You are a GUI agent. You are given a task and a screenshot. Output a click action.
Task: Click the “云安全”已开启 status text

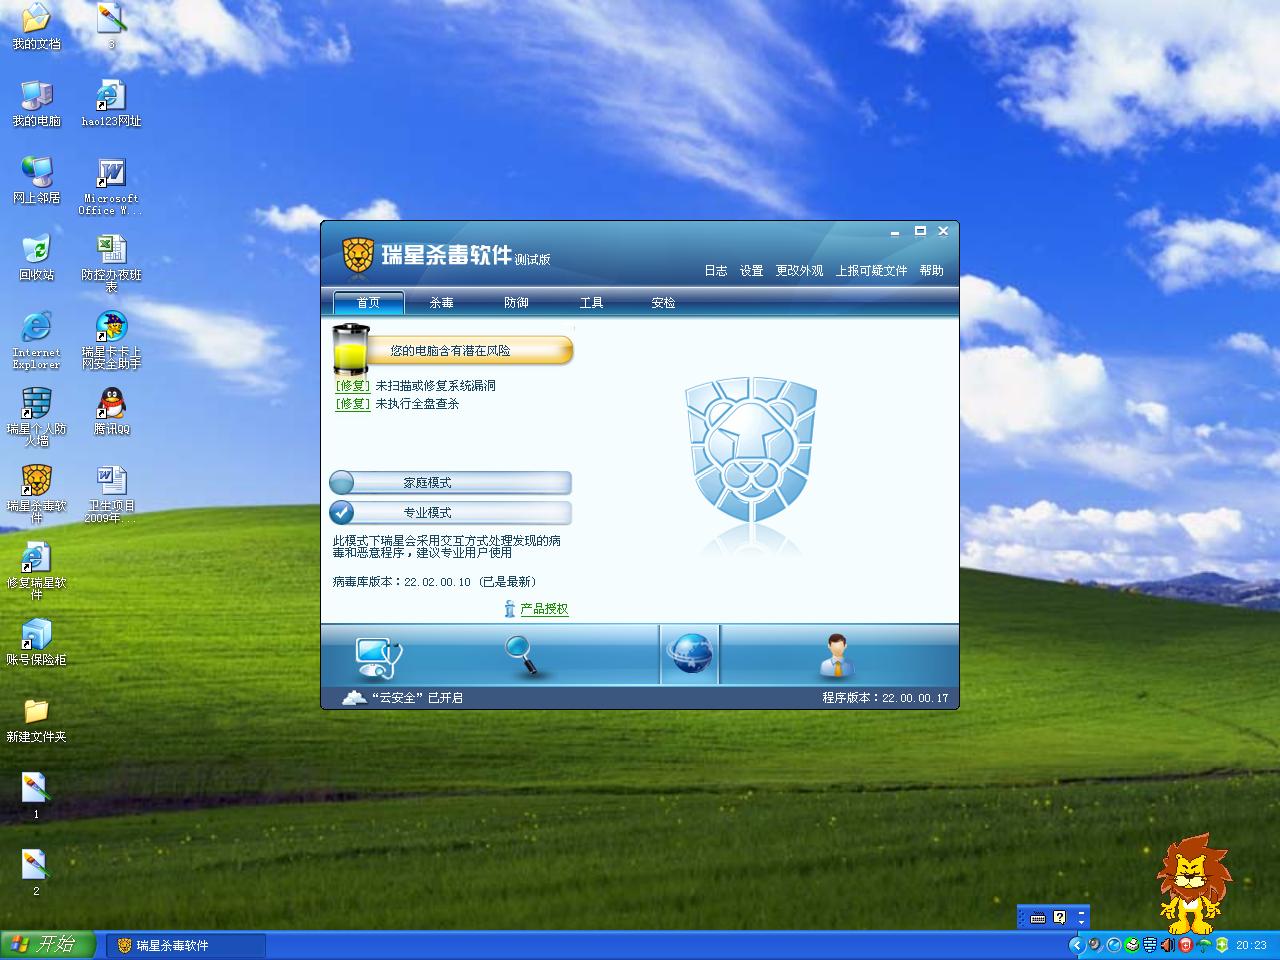[417, 698]
